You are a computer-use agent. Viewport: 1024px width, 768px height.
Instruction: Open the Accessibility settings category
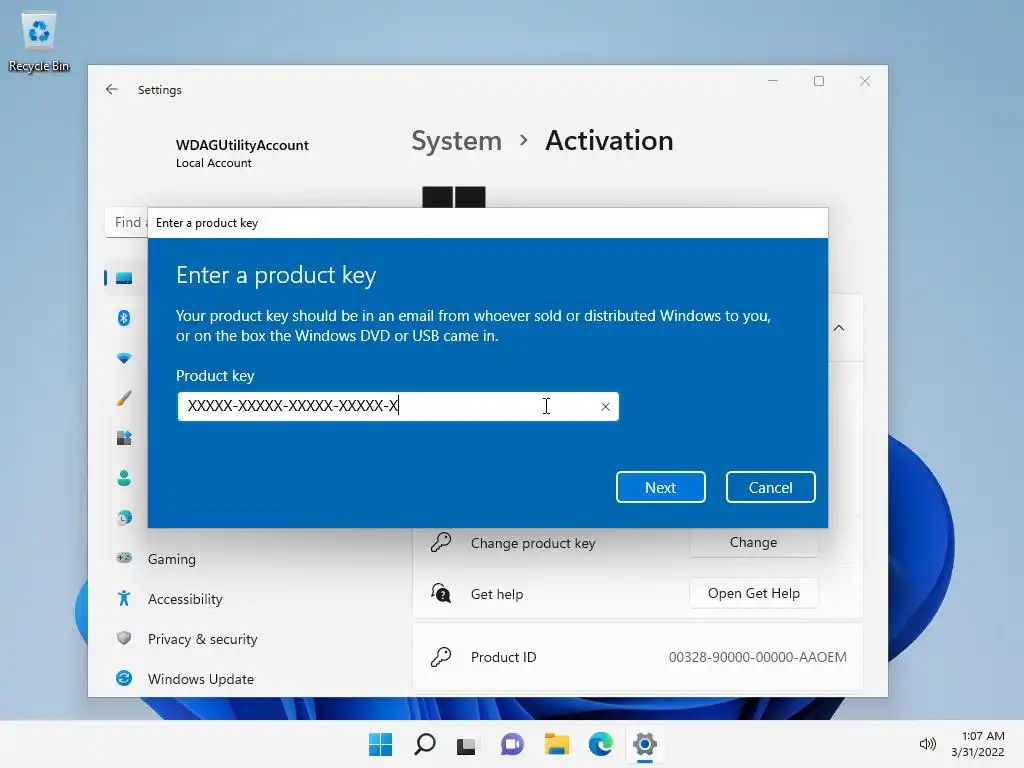click(185, 599)
